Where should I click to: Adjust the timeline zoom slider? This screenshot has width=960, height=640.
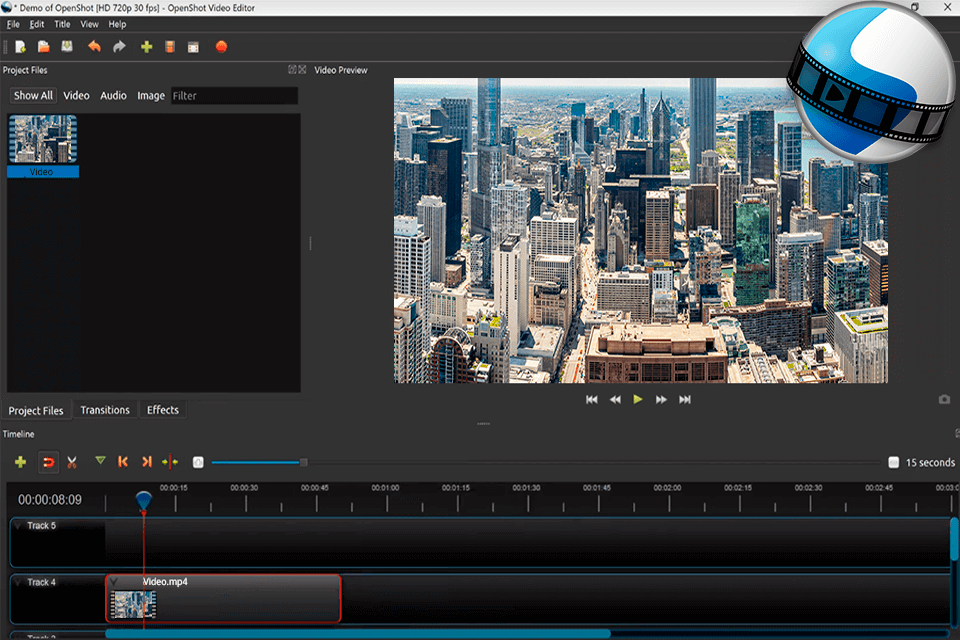pos(303,462)
